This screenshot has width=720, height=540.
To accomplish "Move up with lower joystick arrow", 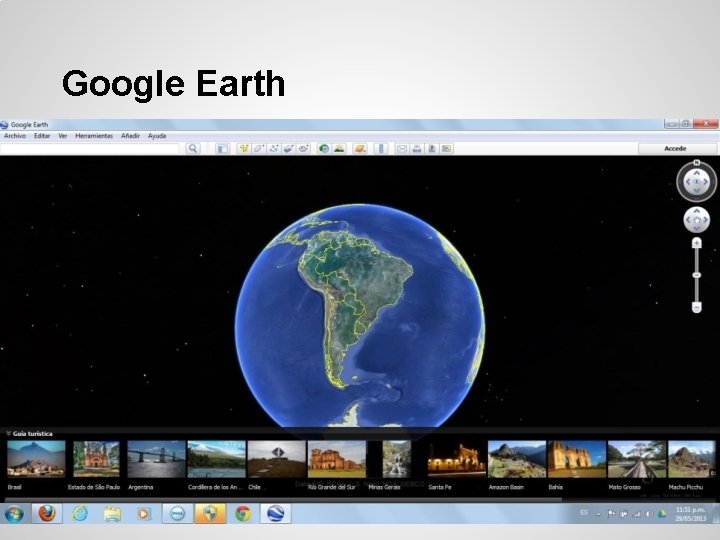I will pos(697,211).
